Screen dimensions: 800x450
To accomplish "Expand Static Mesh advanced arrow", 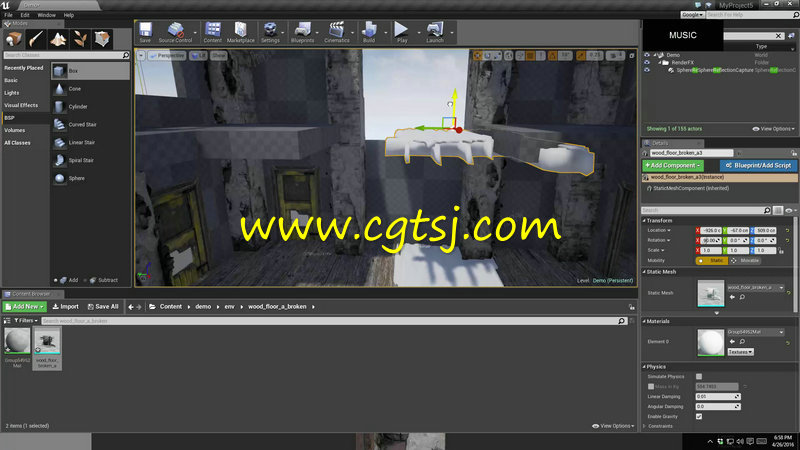I will (x=717, y=313).
